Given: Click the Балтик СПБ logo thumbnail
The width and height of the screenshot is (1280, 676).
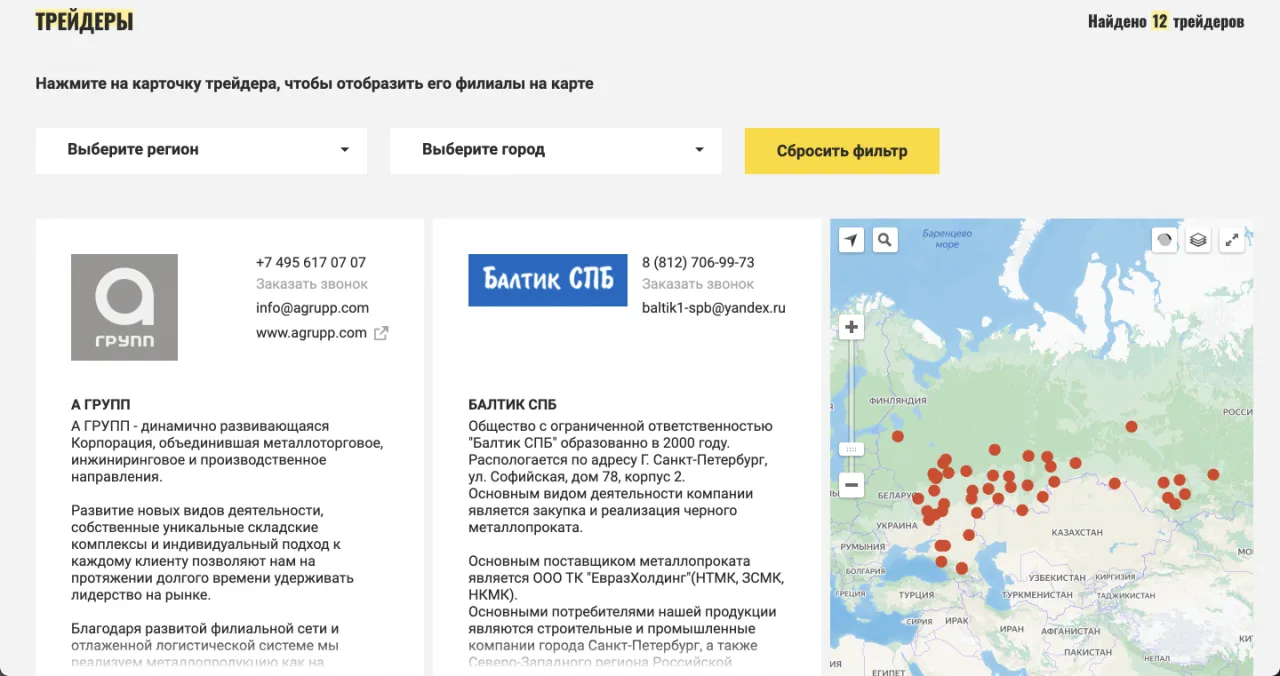Looking at the screenshot, I should pyautogui.click(x=547, y=281).
